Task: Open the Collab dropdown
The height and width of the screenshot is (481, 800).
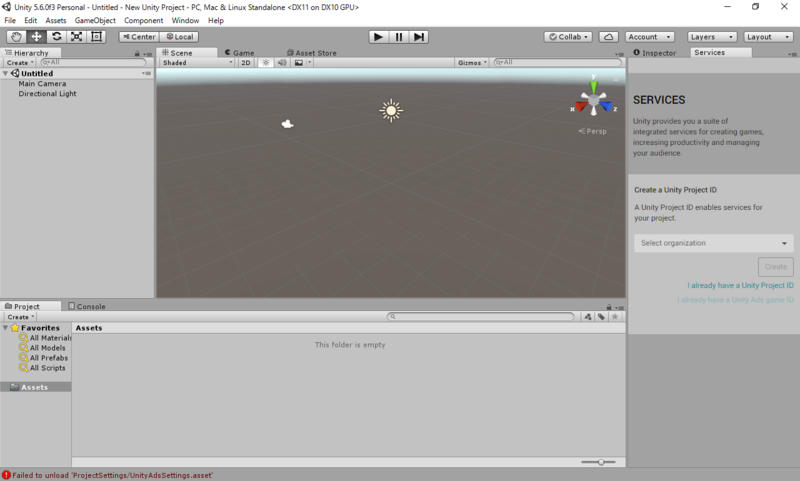Action: tap(568, 37)
